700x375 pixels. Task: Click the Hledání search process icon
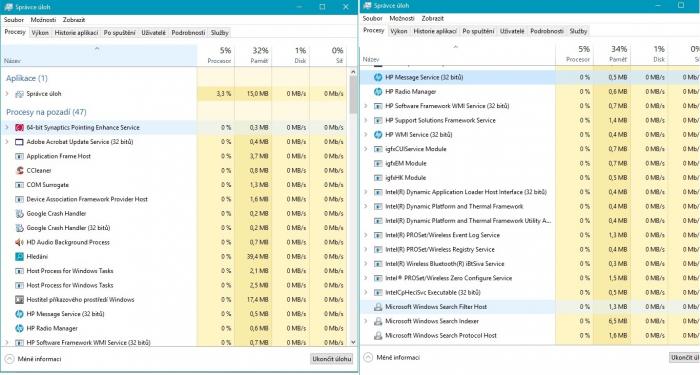tap(19, 257)
